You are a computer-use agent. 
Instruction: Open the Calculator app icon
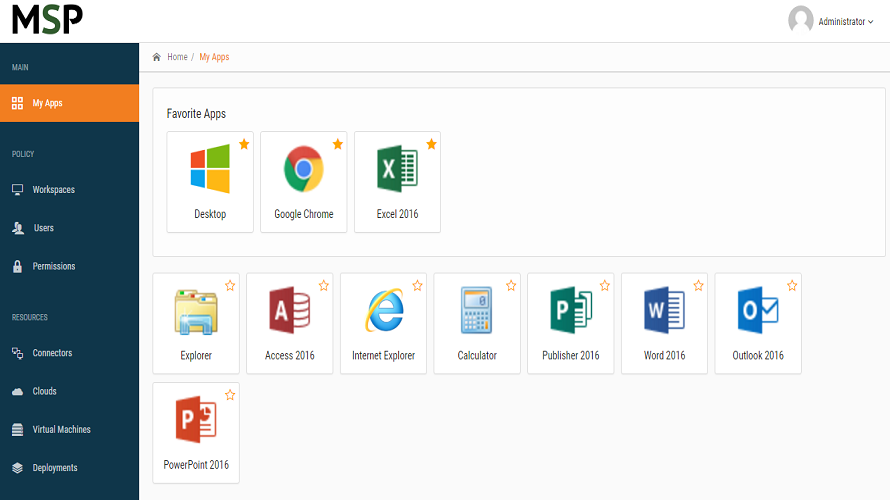(x=477, y=310)
